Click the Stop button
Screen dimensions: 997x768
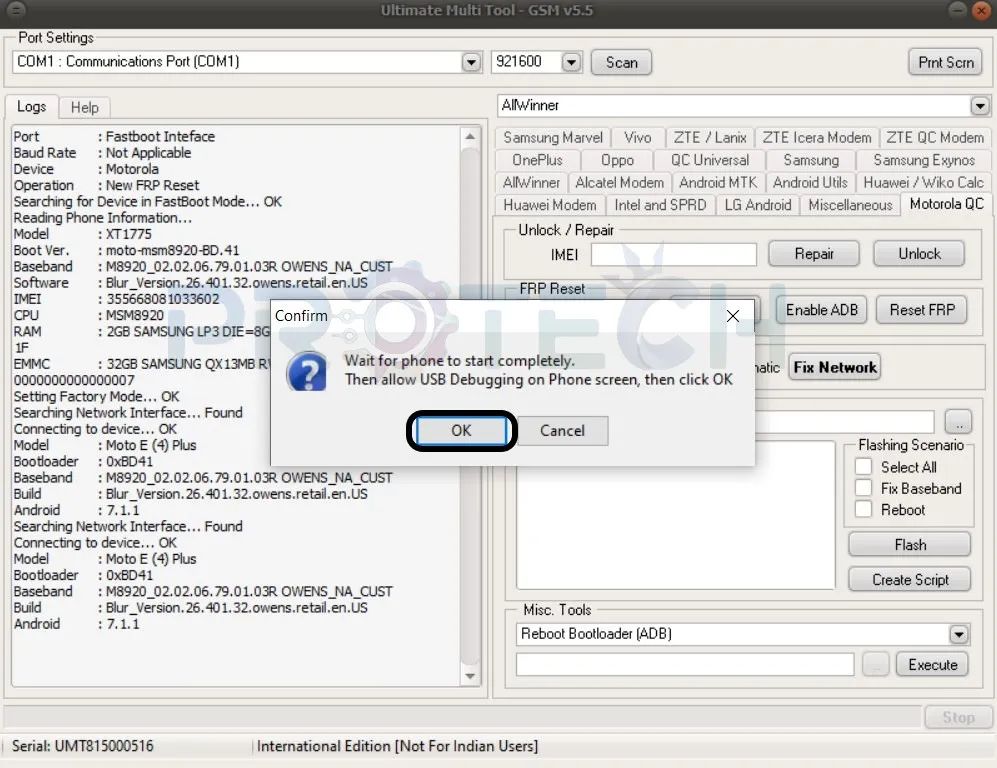click(x=958, y=717)
